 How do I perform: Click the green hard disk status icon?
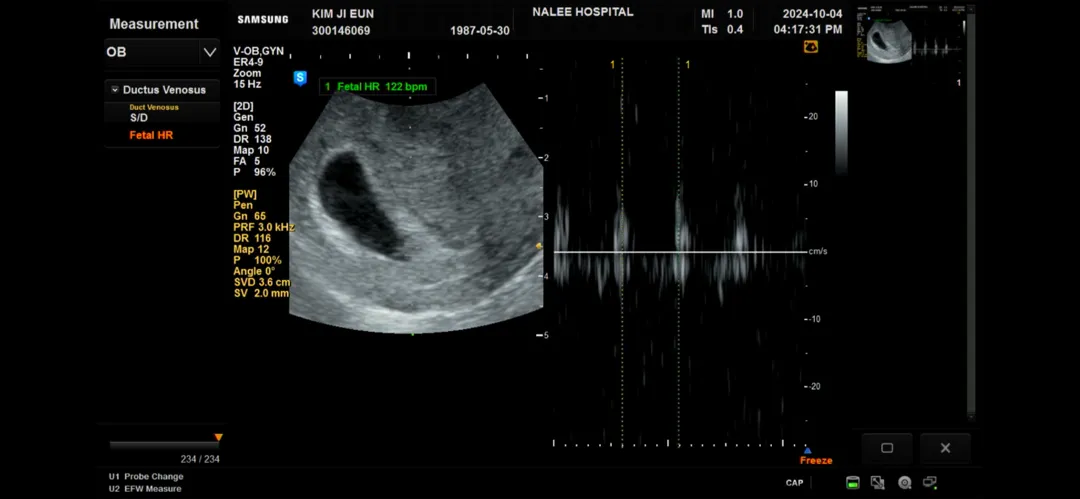point(853,483)
